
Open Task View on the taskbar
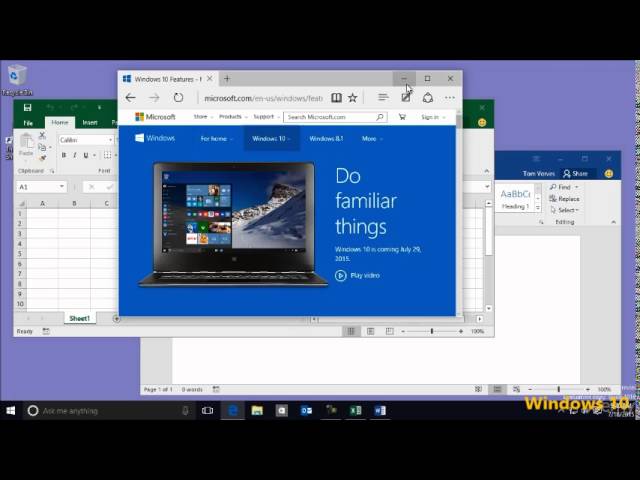pos(207,411)
